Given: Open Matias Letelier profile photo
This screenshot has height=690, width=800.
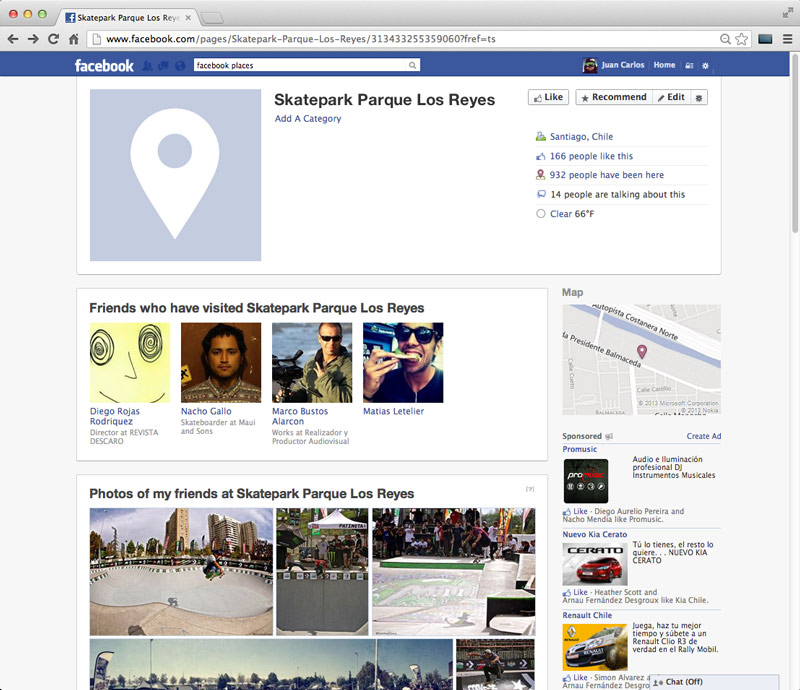Looking at the screenshot, I should (403, 362).
